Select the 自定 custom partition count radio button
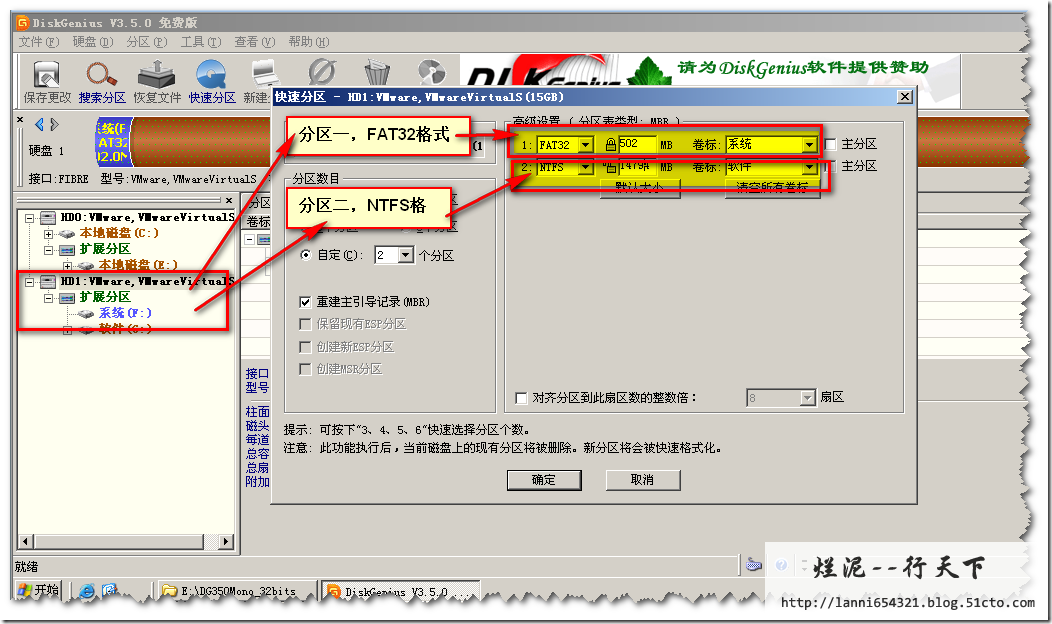This screenshot has height=624, width=1052. (x=306, y=255)
